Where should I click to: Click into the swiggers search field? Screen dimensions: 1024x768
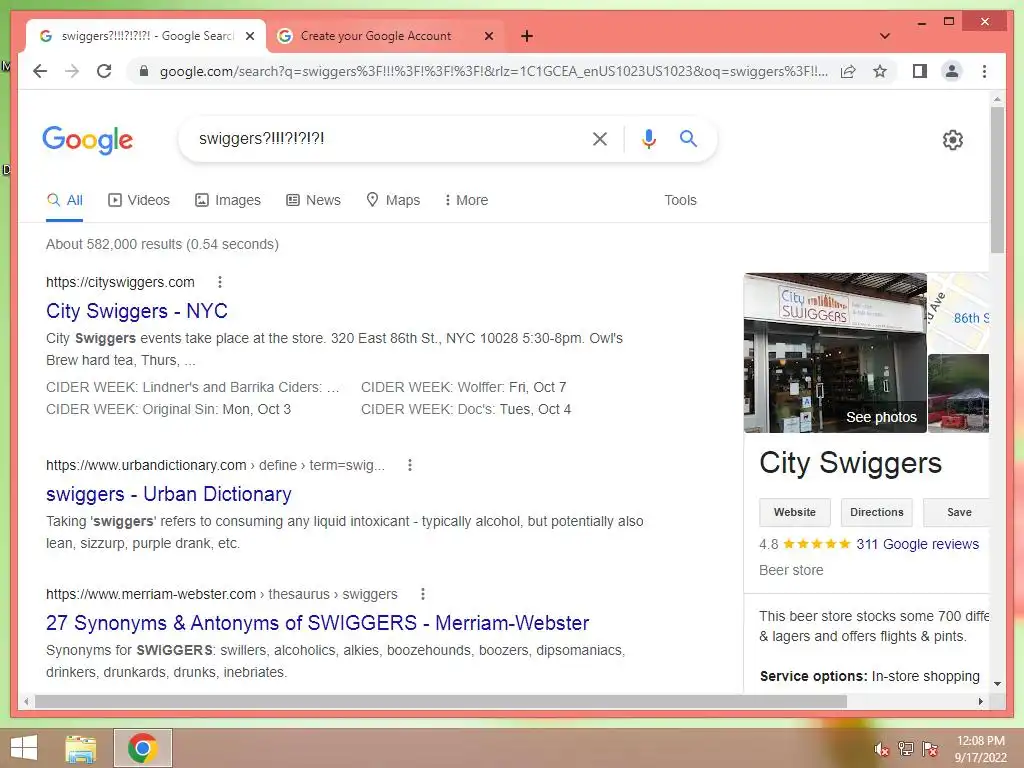click(385, 138)
